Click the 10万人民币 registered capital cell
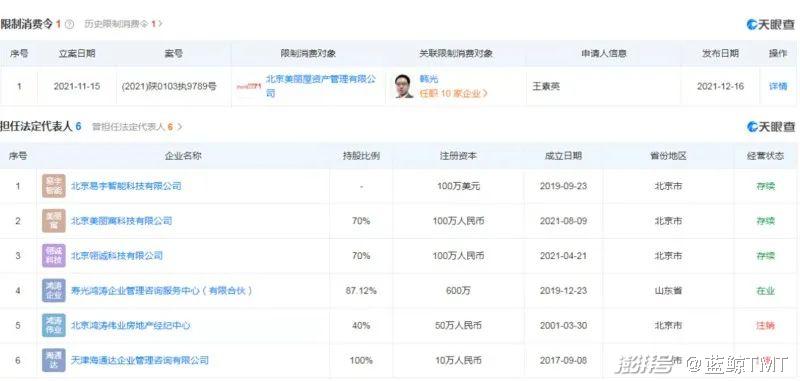The width and height of the screenshot is (800, 381). (458, 360)
